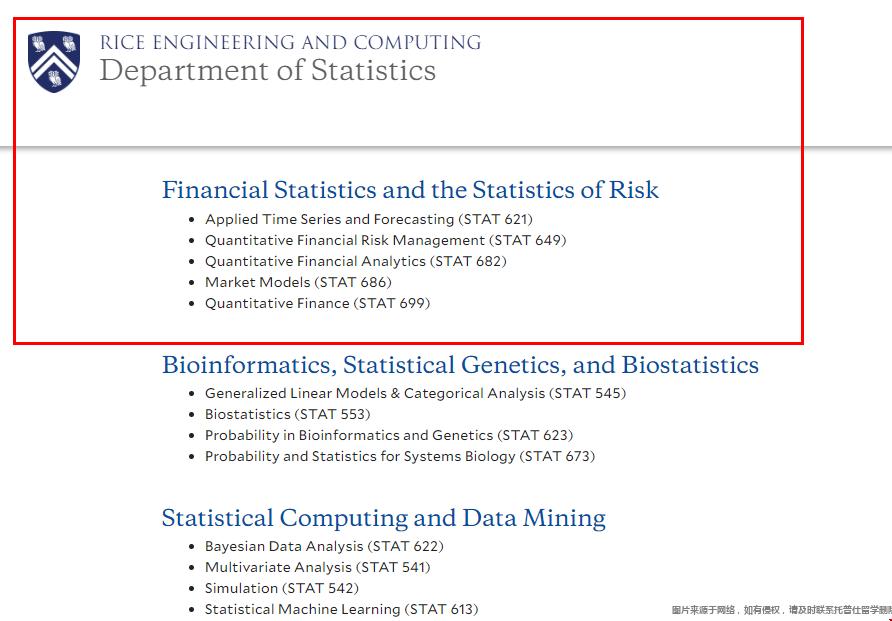Screen dimensions: 892x621
Task: Select Probability and Statistics for Systems Biology
Action: [400, 457]
